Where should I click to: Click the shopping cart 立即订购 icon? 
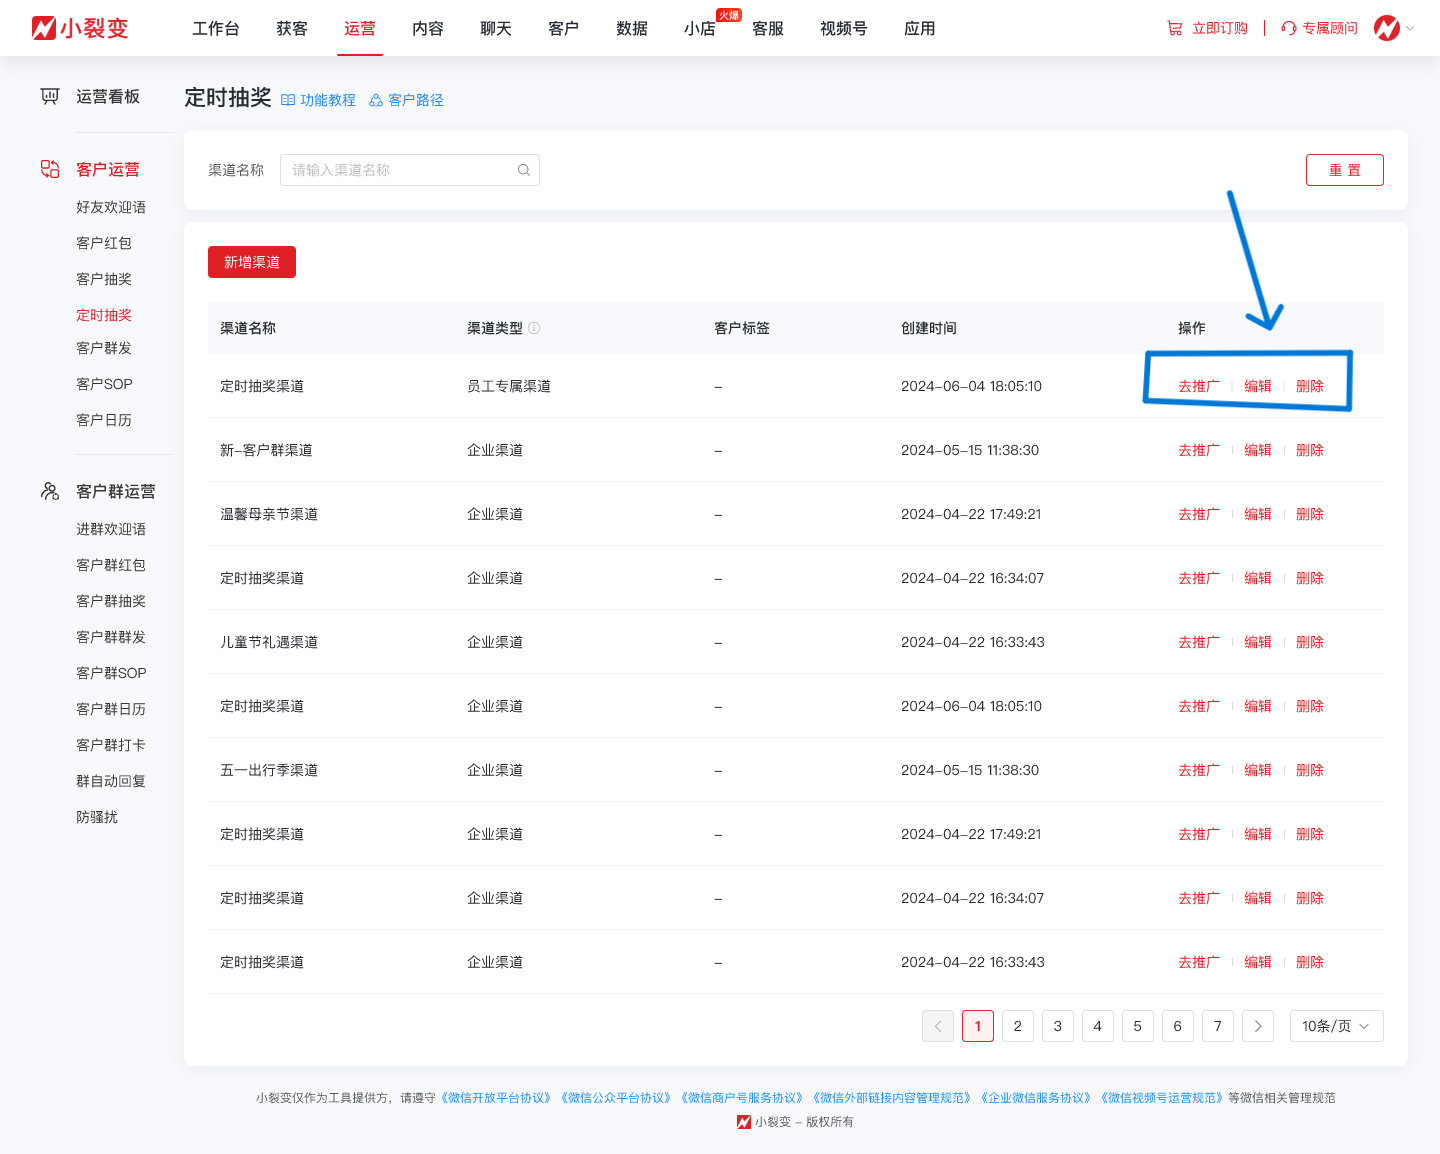[x=1175, y=28]
